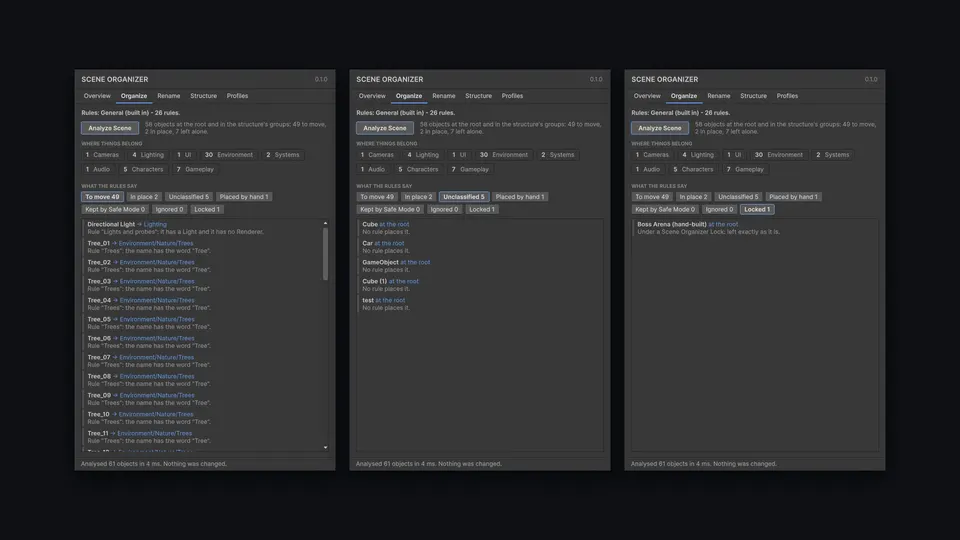Open Profiles tab in middle panel
The image size is (960, 540).
point(512,96)
